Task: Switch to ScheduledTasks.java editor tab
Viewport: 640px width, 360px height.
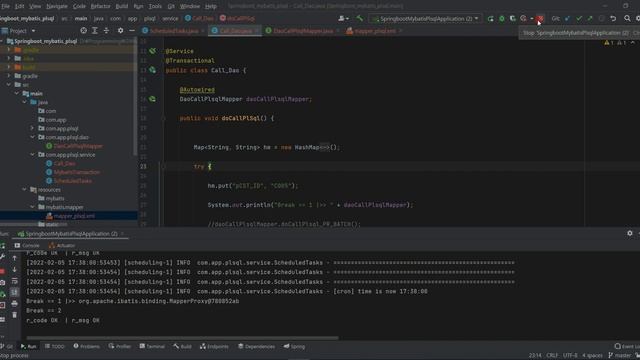Action: [x=174, y=31]
